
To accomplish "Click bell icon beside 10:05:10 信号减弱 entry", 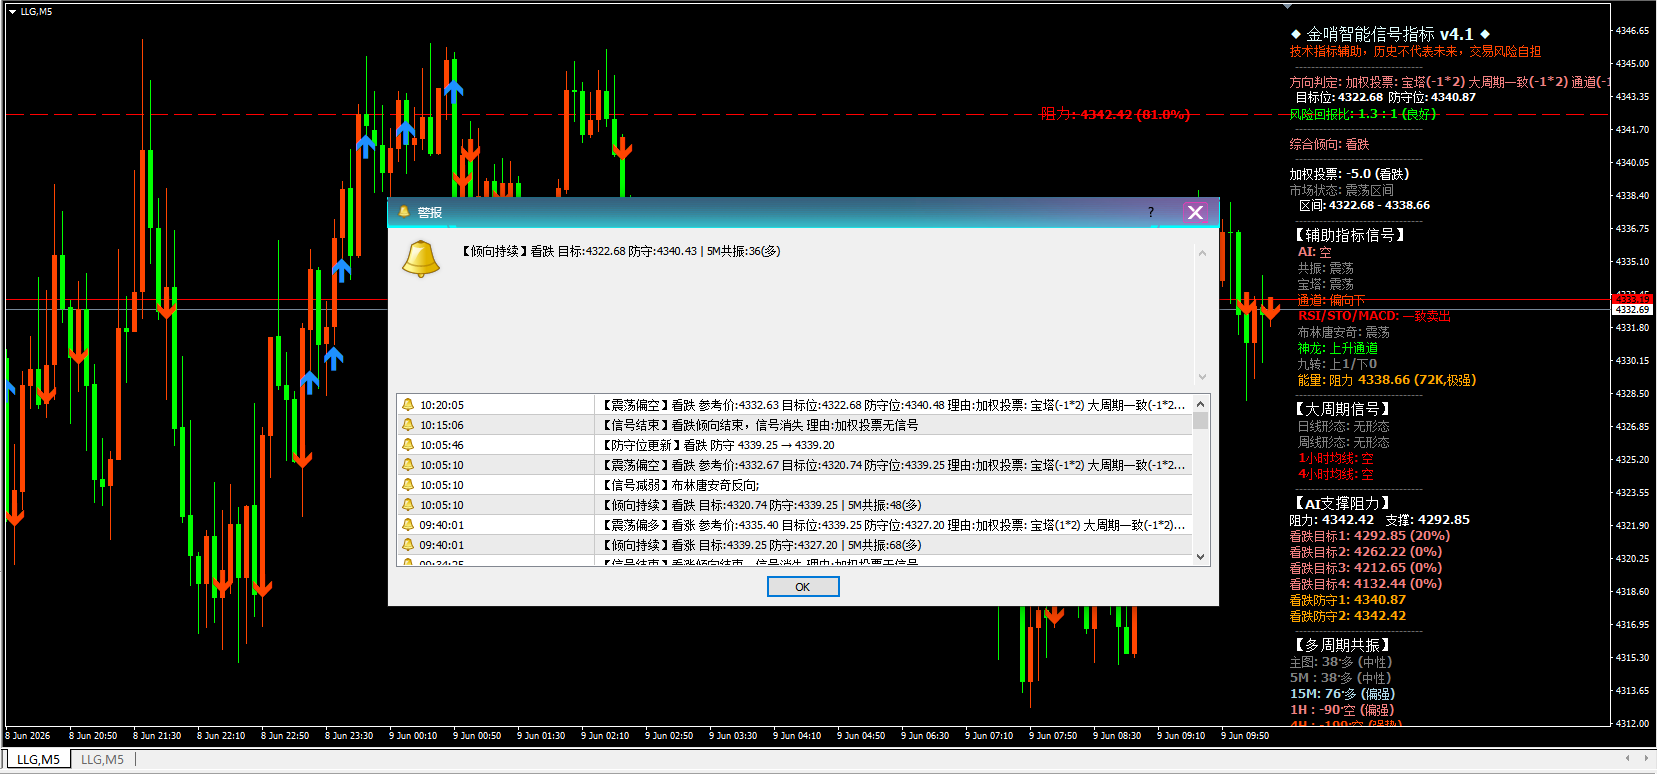I will tap(408, 485).
